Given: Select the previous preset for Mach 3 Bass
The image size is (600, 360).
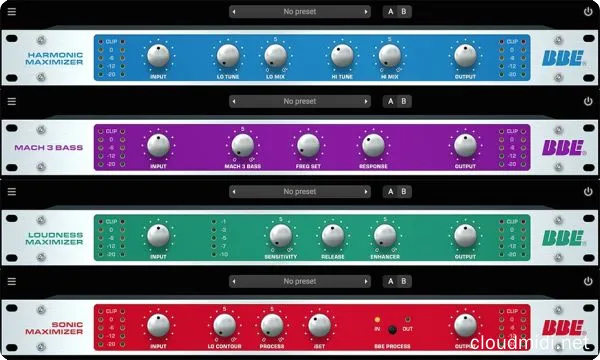Looking at the screenshot, I should click(x=234, y=101).
